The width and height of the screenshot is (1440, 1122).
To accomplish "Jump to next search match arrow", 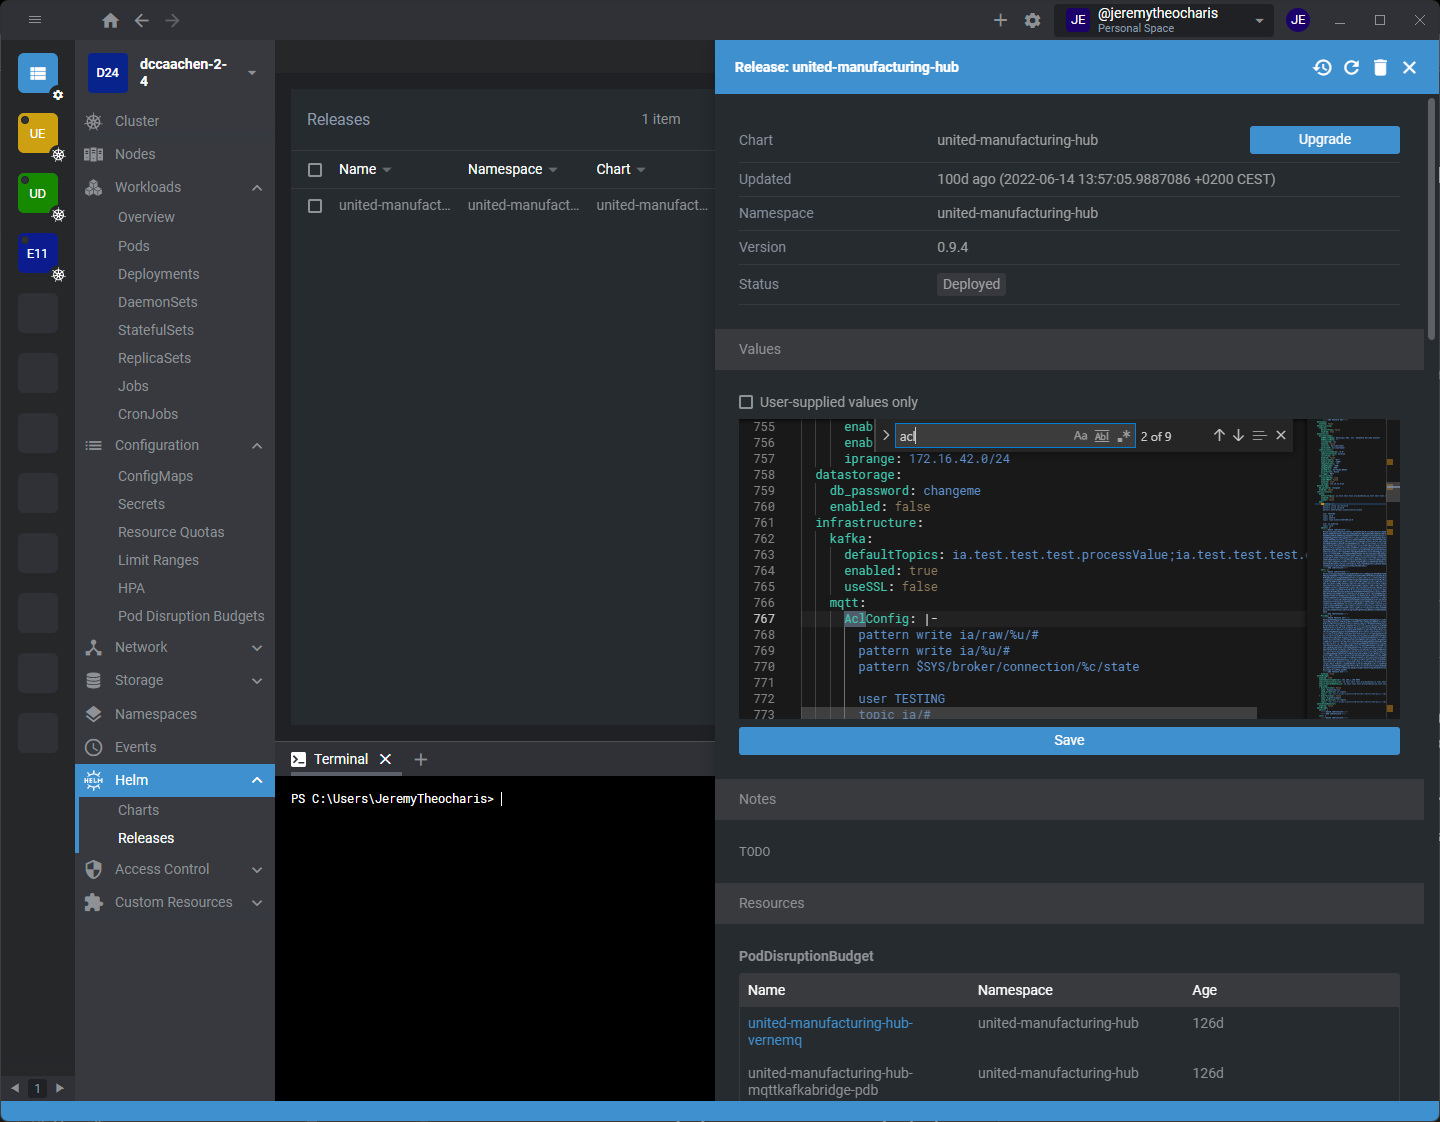I will point(1238,435).
